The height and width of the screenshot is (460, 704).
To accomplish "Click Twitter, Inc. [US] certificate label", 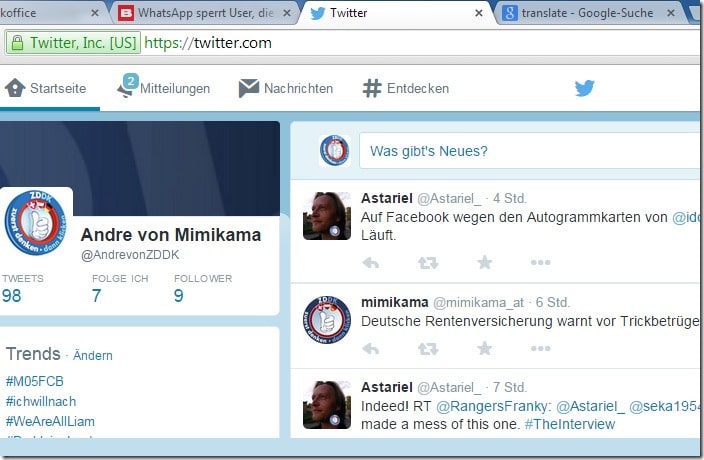I will (83, 43).
